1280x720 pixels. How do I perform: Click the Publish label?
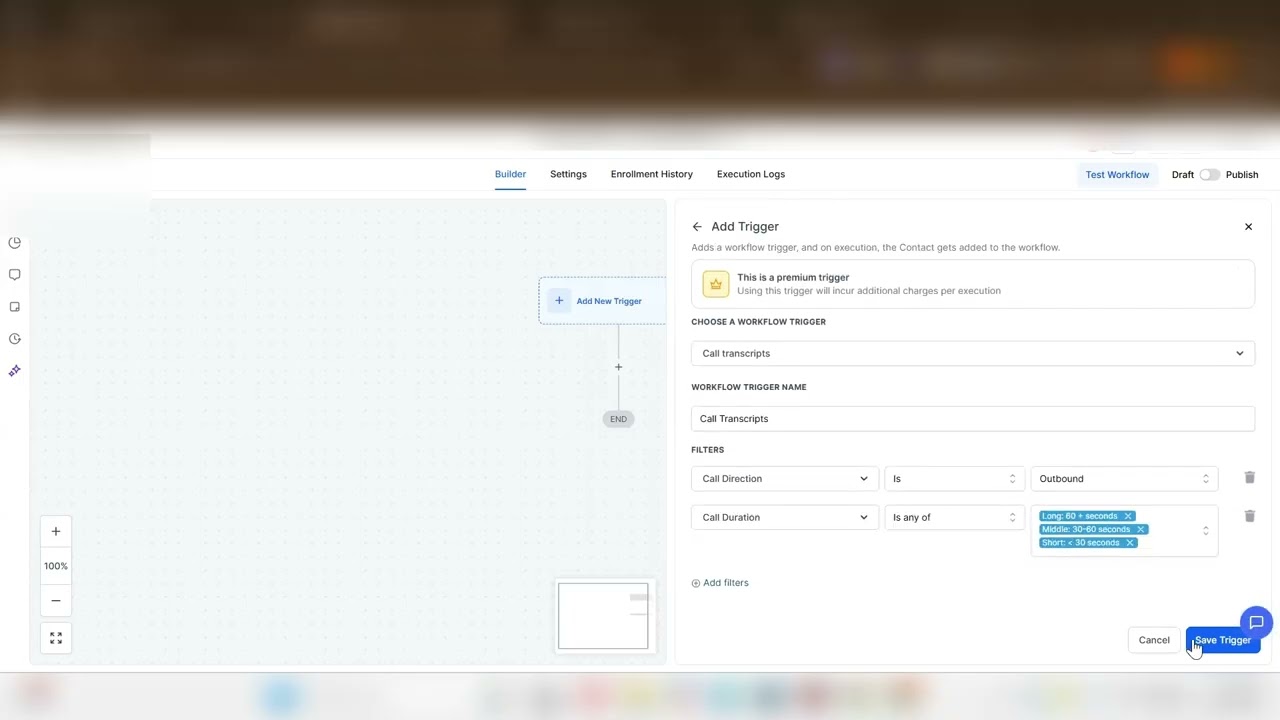(1242, 174)
